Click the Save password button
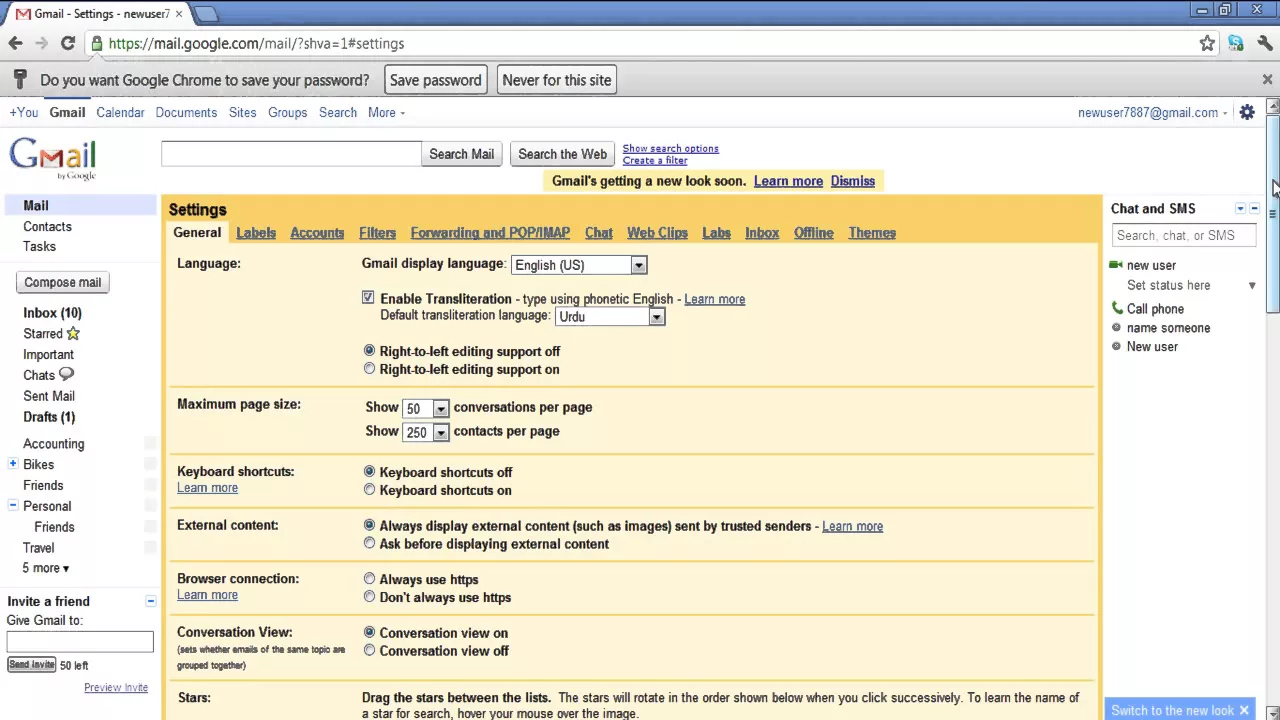1280x720 pixels. (x=435, y=80)
